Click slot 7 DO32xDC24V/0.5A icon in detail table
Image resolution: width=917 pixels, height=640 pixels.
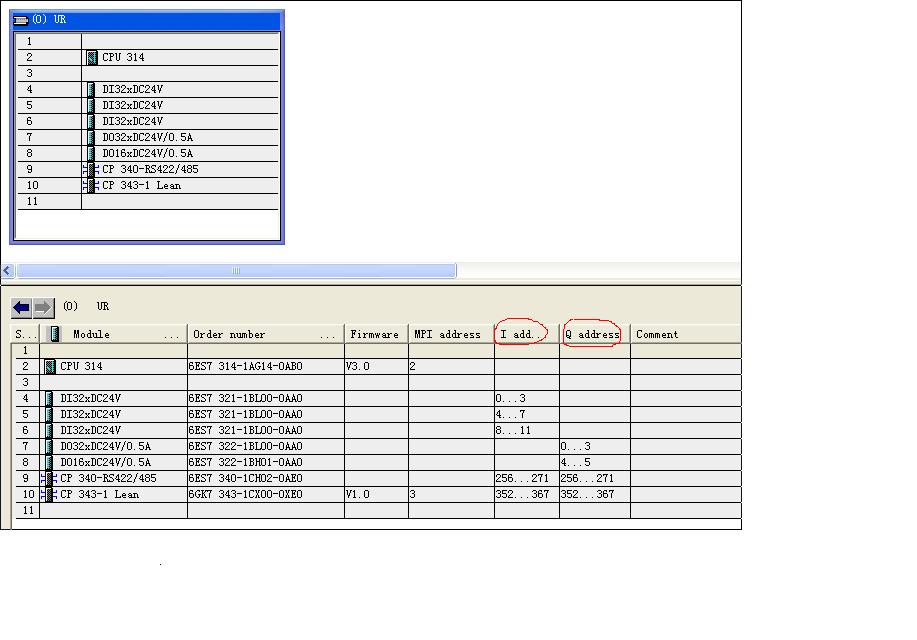[49, 446]
